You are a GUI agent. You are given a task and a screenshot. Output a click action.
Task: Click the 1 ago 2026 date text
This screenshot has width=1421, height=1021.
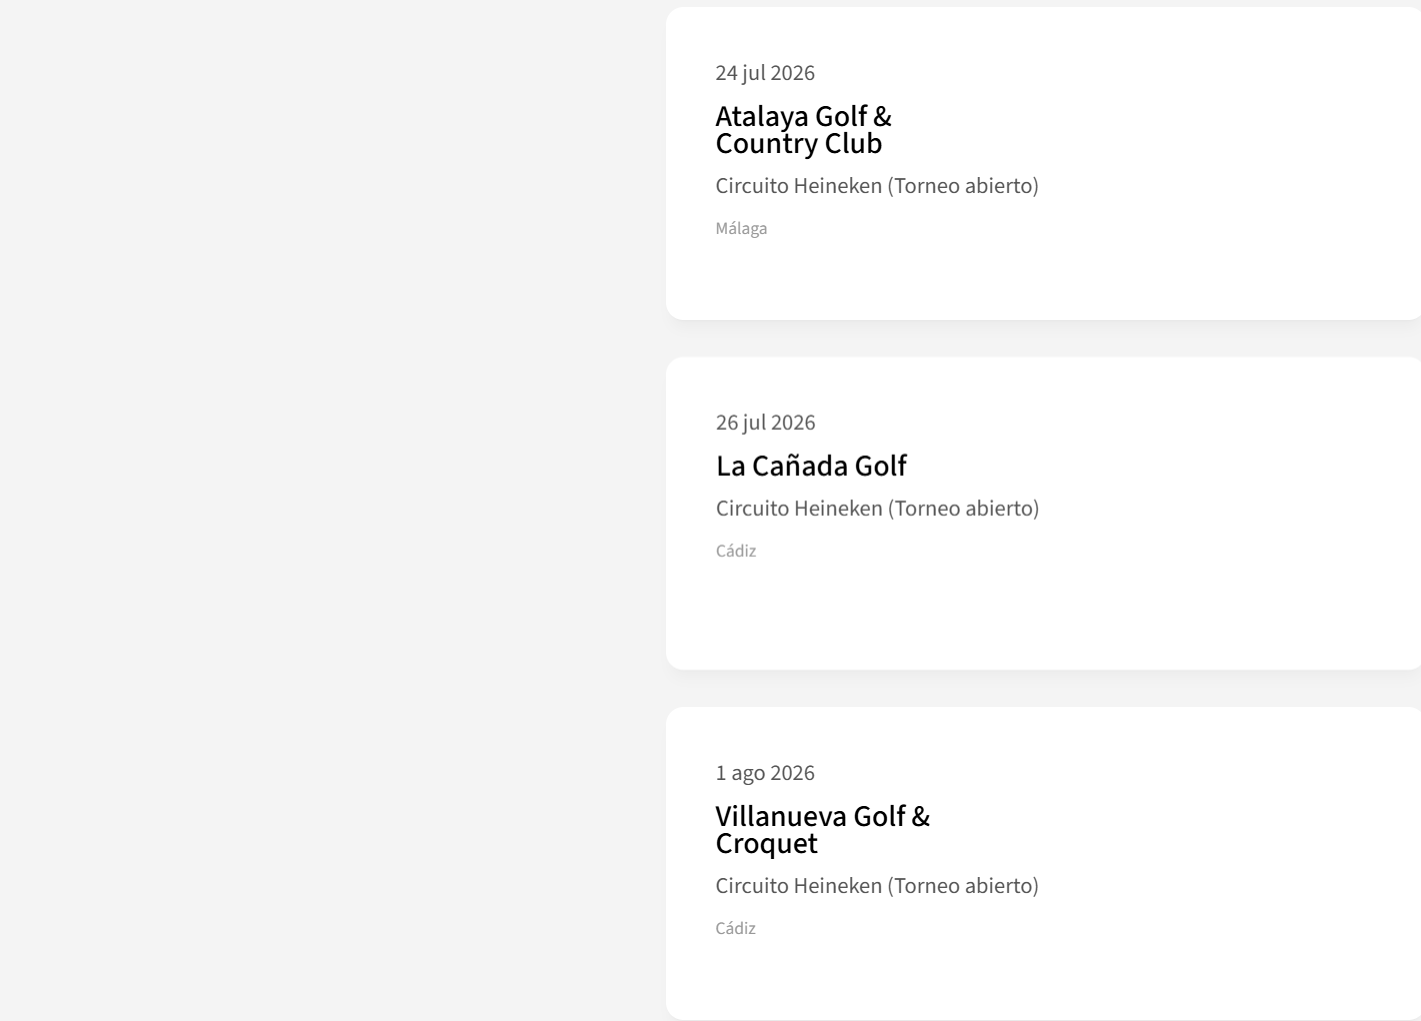[765, 773]
